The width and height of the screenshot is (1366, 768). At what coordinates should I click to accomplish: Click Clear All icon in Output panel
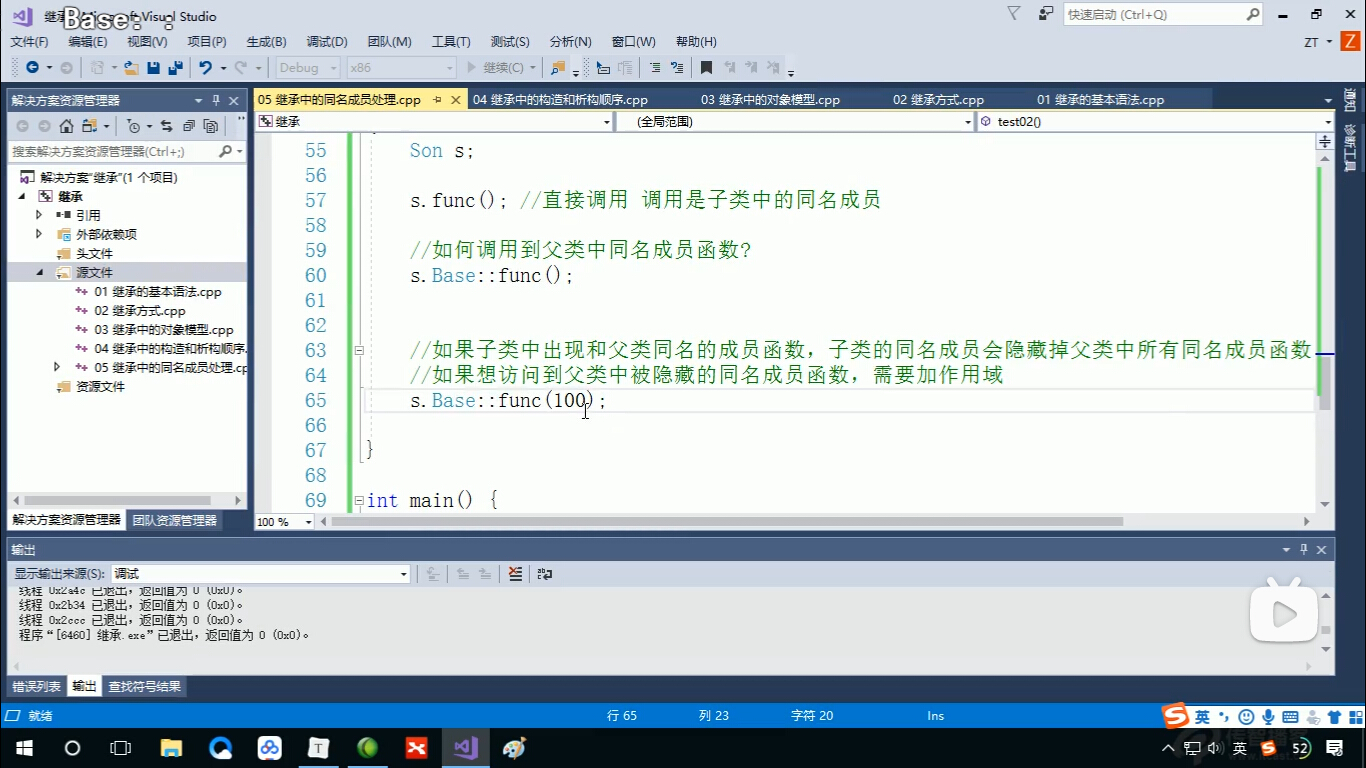pos(515,574)
